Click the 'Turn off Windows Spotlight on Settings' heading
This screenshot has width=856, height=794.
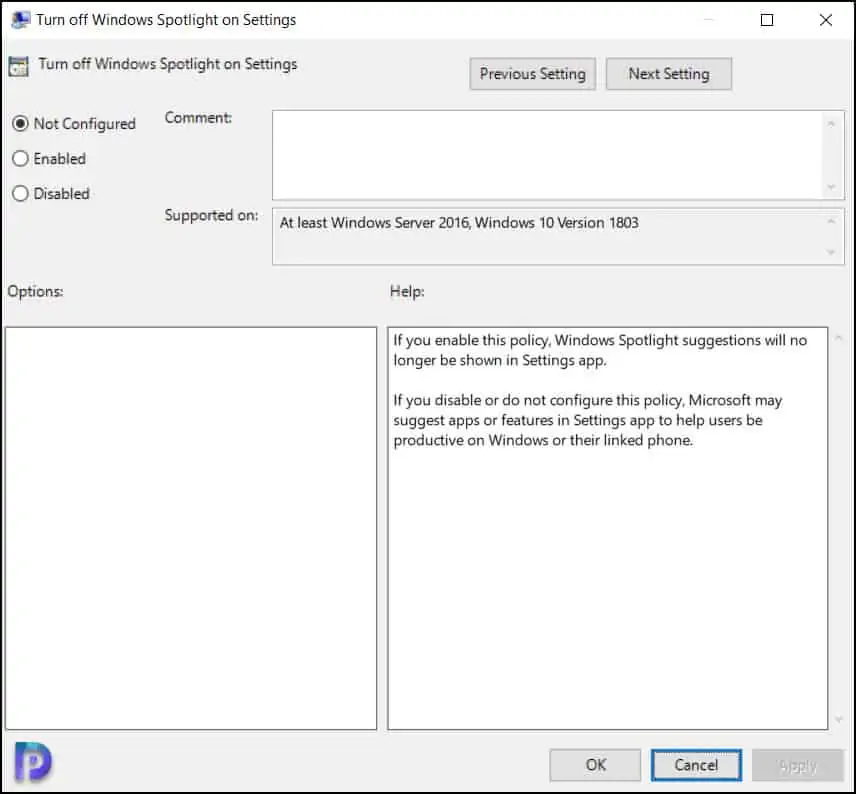tap(168, 64)
